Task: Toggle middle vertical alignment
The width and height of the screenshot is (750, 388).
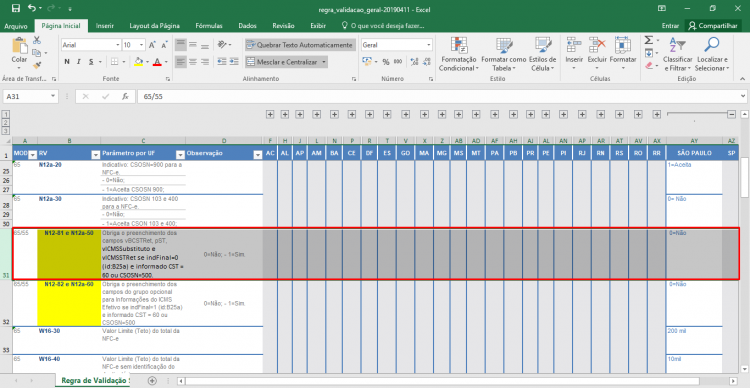Action: pyautogui.click(x=193, y=45)
